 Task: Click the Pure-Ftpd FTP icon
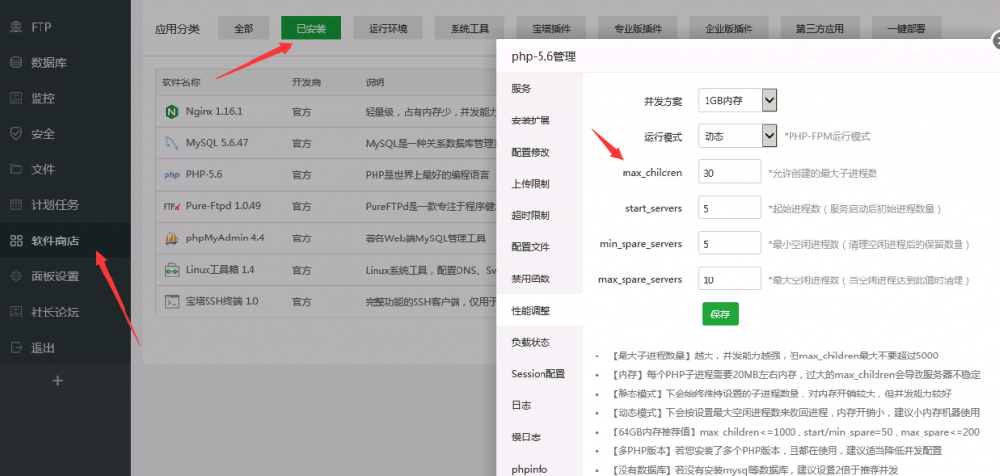pos(172,206)
